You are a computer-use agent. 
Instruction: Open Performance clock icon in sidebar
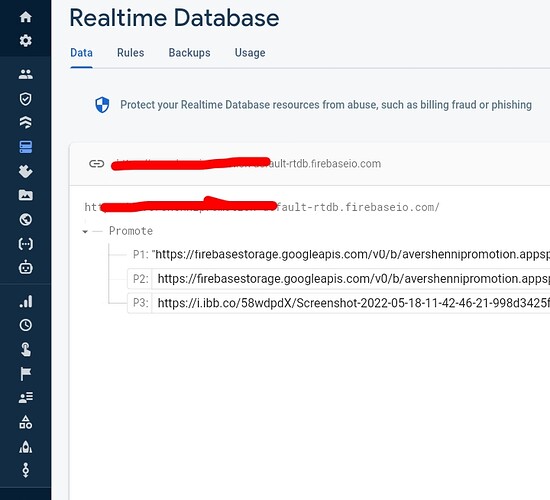[26, 325]
